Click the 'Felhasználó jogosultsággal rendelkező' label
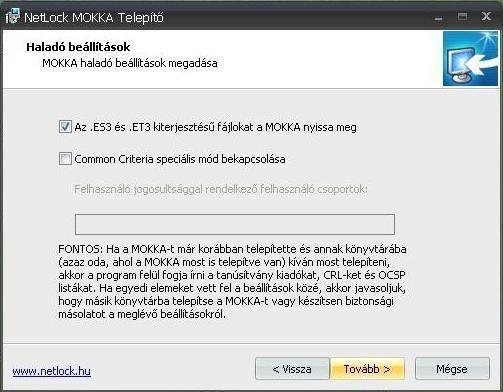This screenshot has height=392, width=503. [x=221, y=189]
